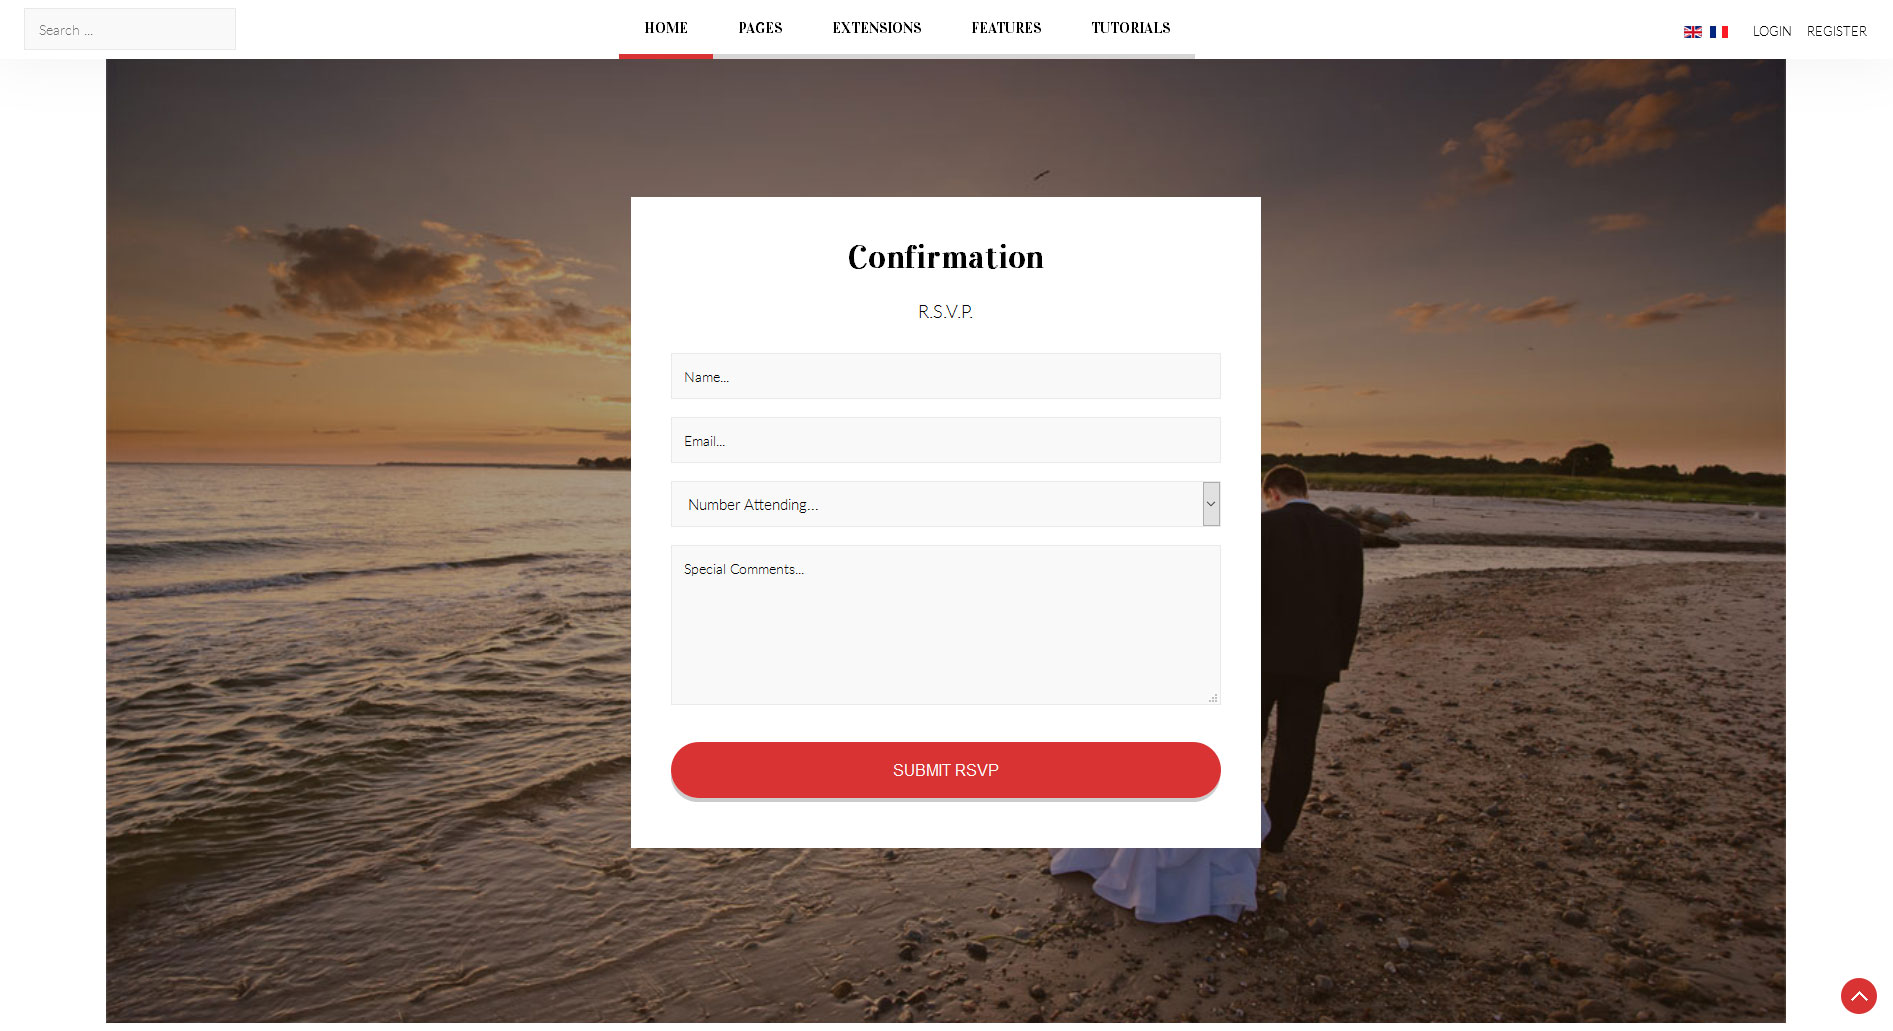1893x1031 pixels.
Task: Click the Login link
Action: 1771,31
